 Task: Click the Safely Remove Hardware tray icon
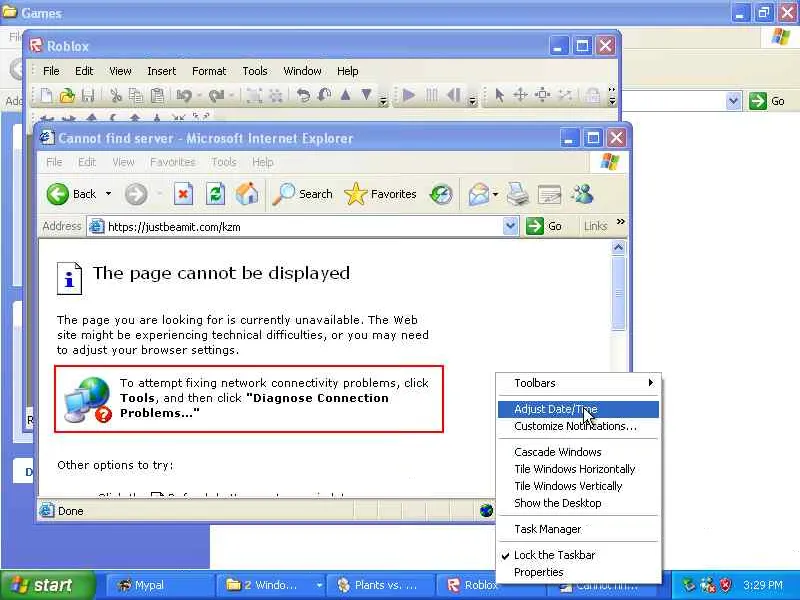pyautogui.click(x=689, y=585)
